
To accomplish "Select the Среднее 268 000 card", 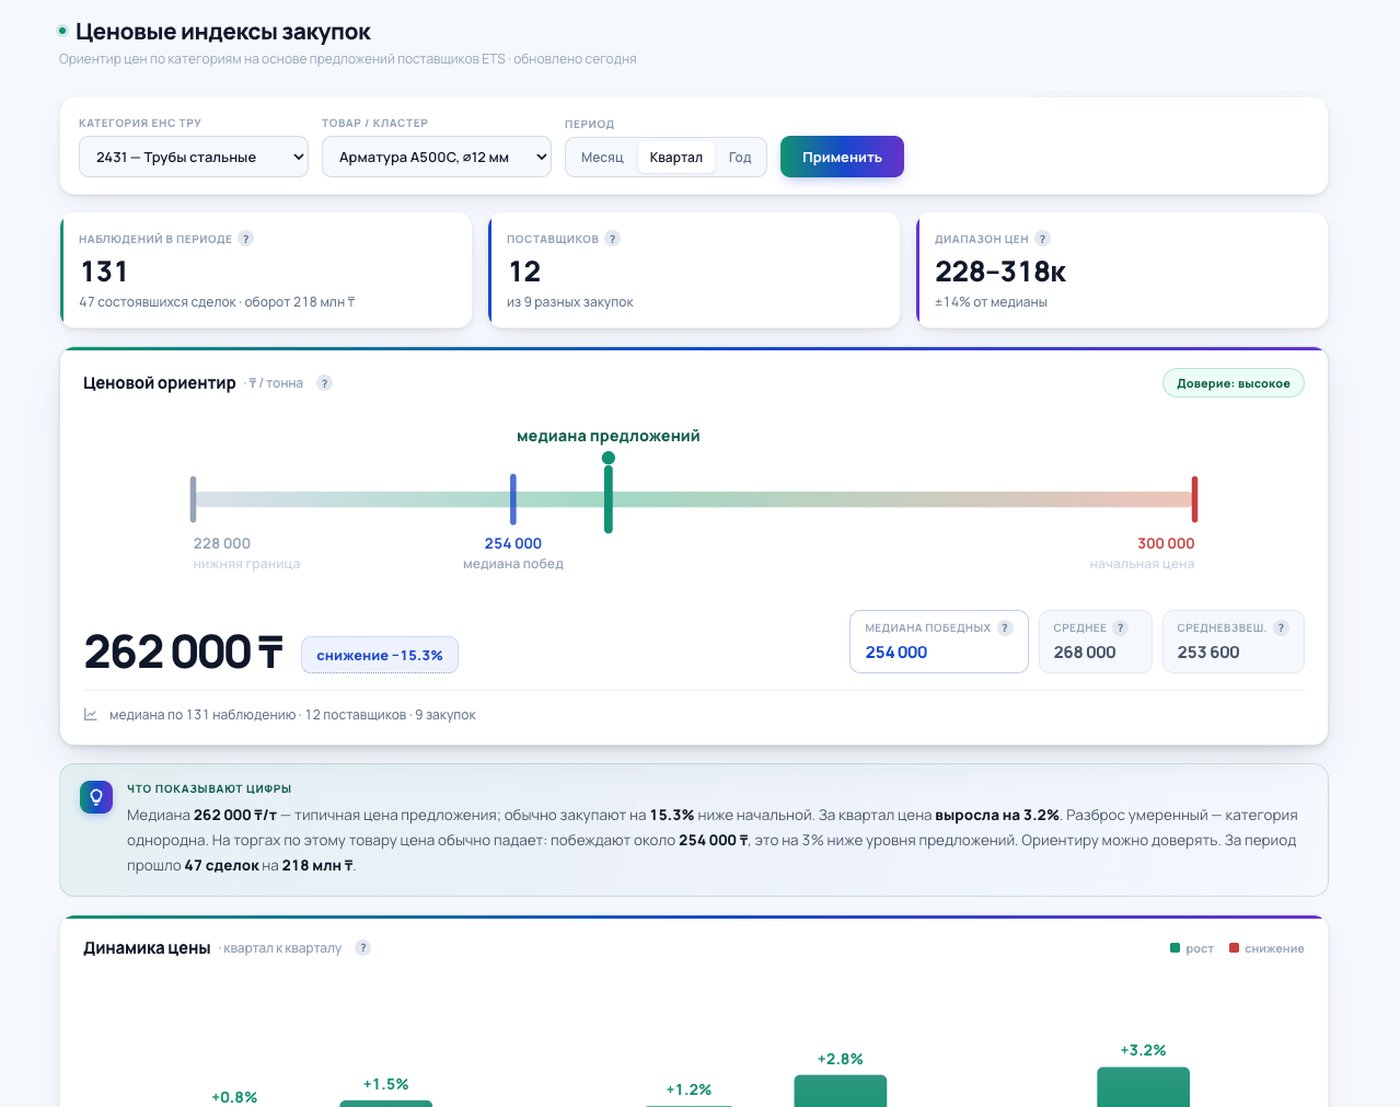I will point(1096,641).
